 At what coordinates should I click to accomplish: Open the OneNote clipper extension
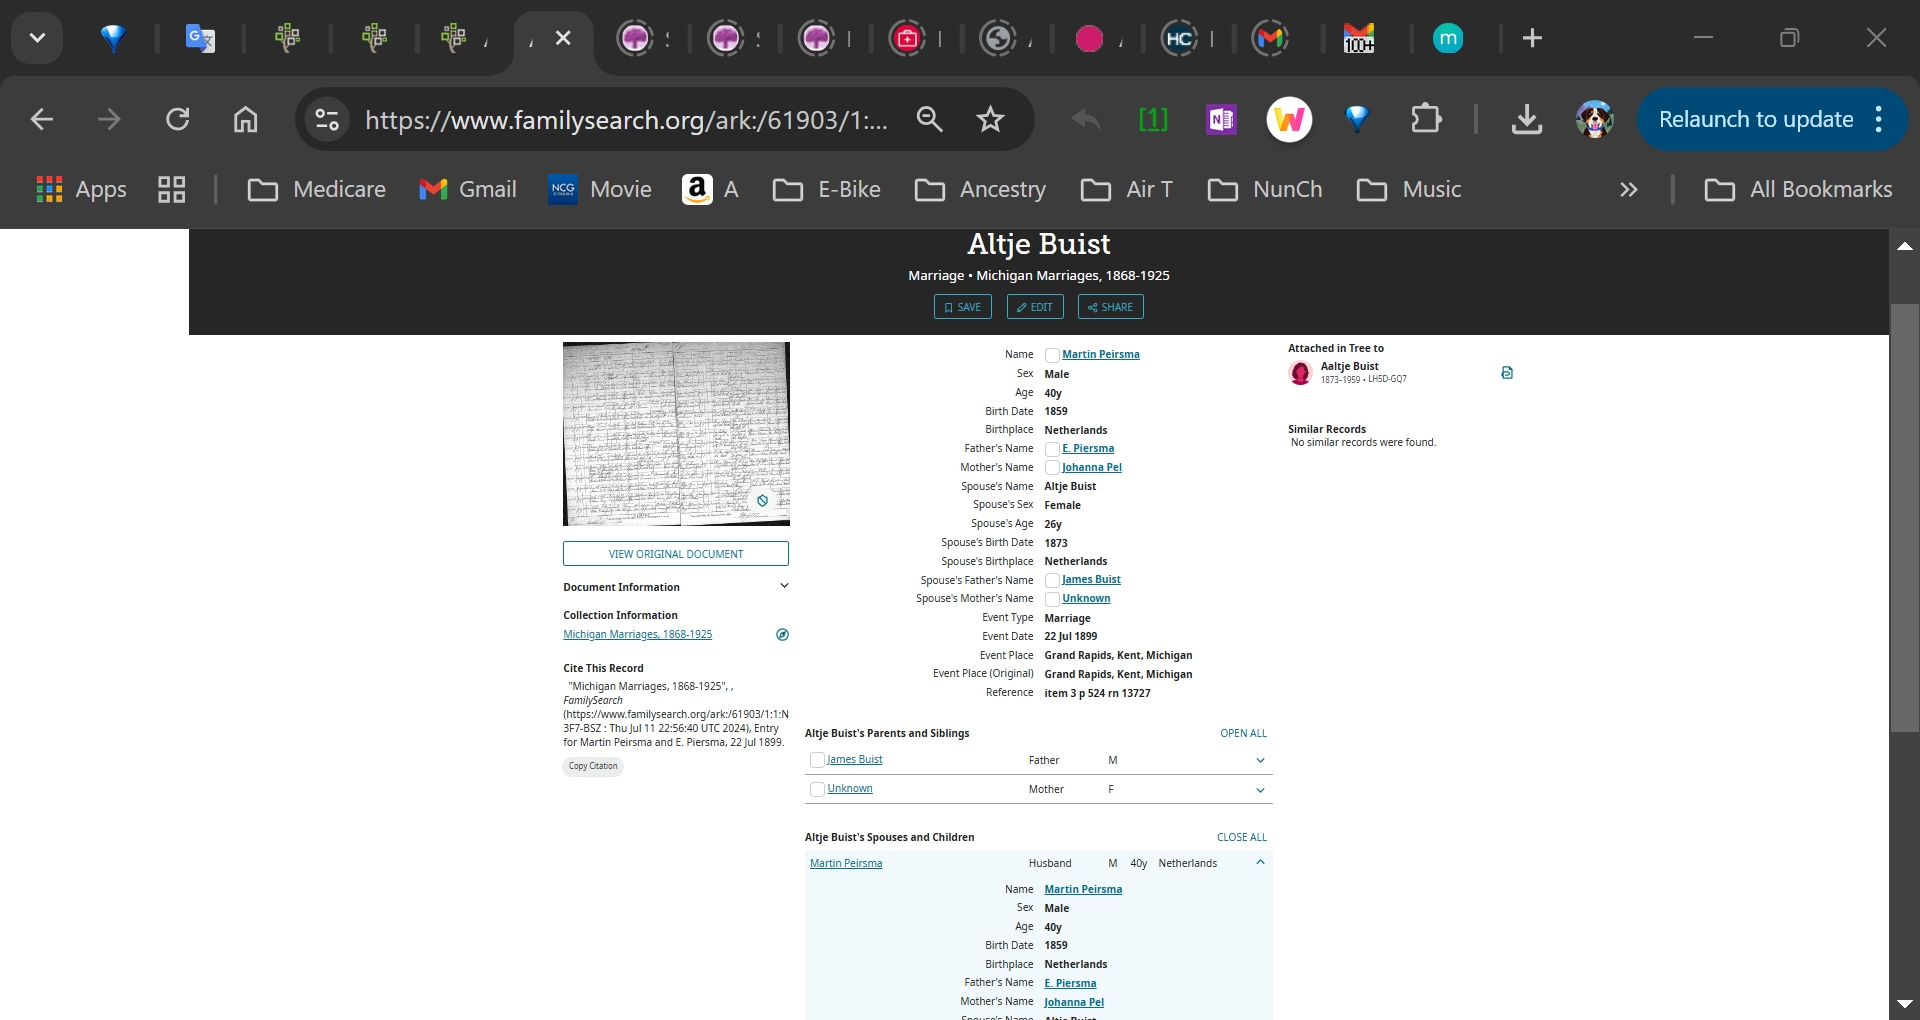(x=1221, y=120)
